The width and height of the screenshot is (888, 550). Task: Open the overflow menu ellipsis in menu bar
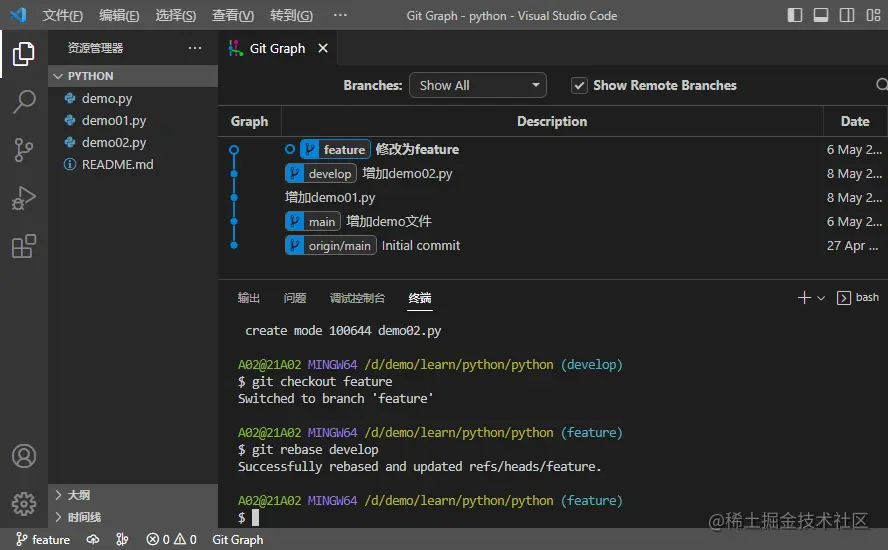(340, 15)
